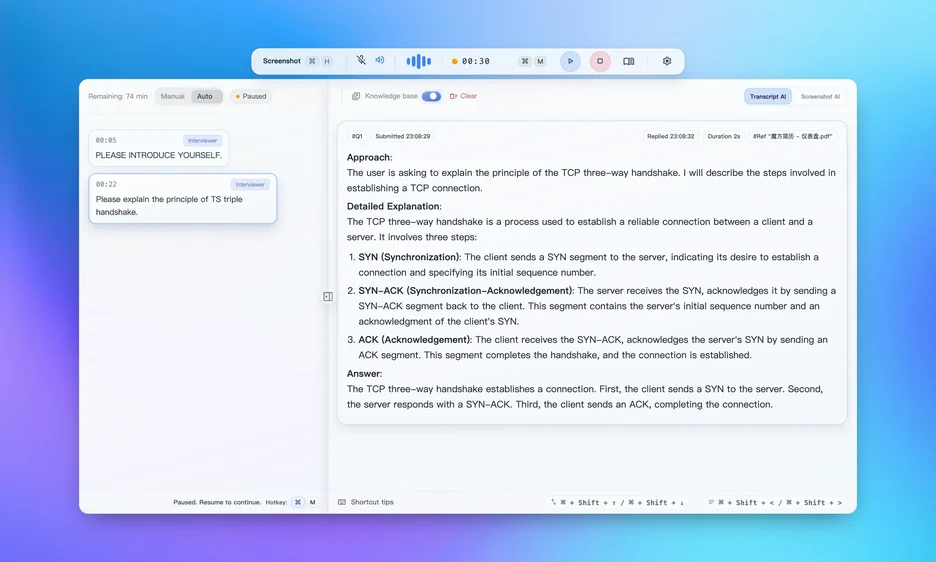Screen dimensions: 936x562
Task: Switch mode to Manual
Action: (173, 97)
